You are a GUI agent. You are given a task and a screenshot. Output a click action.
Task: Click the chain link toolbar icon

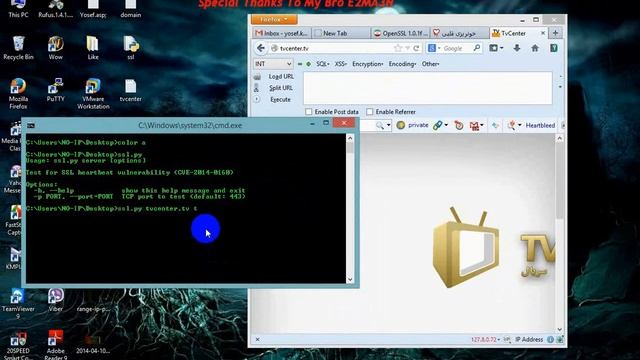(x=438, y=125)
